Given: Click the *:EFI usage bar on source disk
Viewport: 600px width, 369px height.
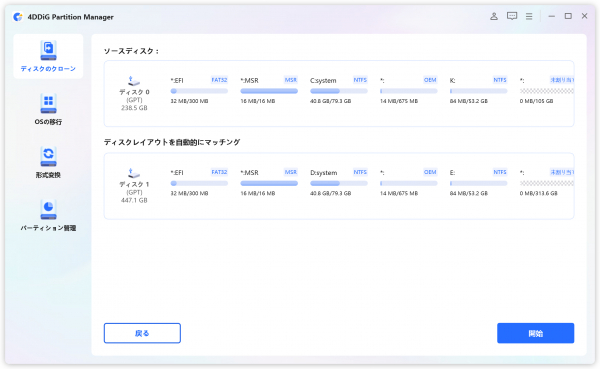Looking at the screenshot, I should [x=199, y=91].
